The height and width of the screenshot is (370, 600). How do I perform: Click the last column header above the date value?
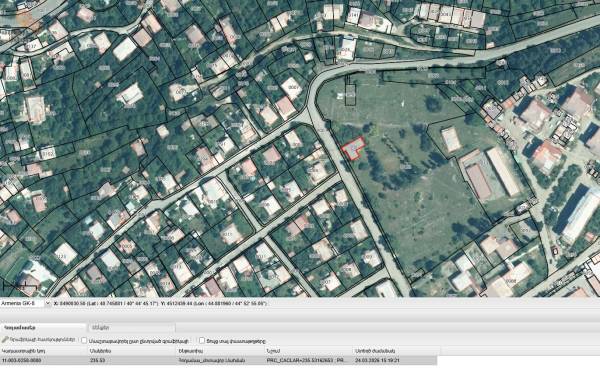point(396,351)
